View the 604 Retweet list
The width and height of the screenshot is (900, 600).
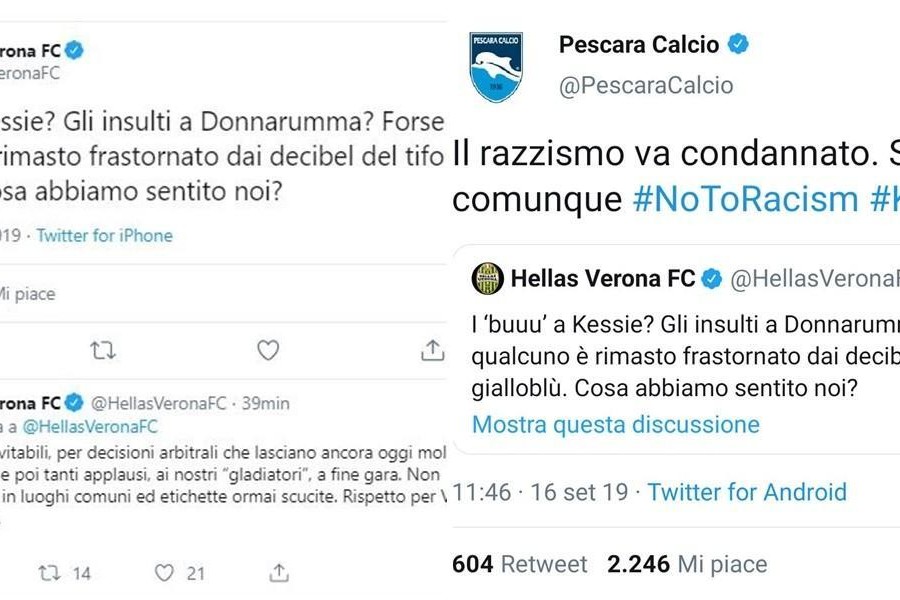click(519, 564)
